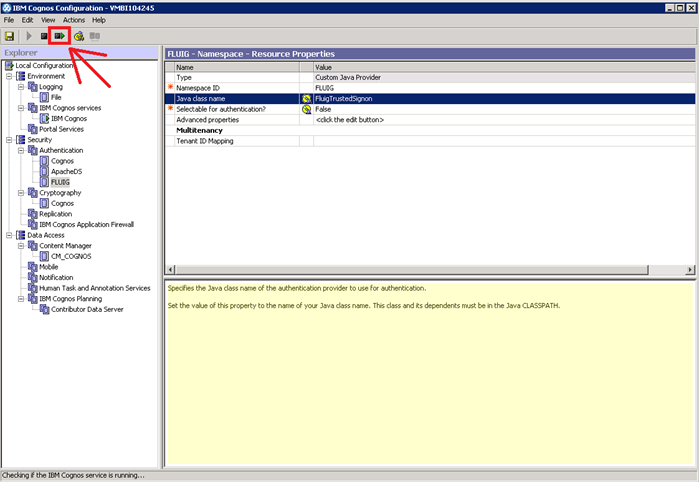Collapse the Content Manager tree node
The height and width of the screenshot is (482, 699).
21,246
